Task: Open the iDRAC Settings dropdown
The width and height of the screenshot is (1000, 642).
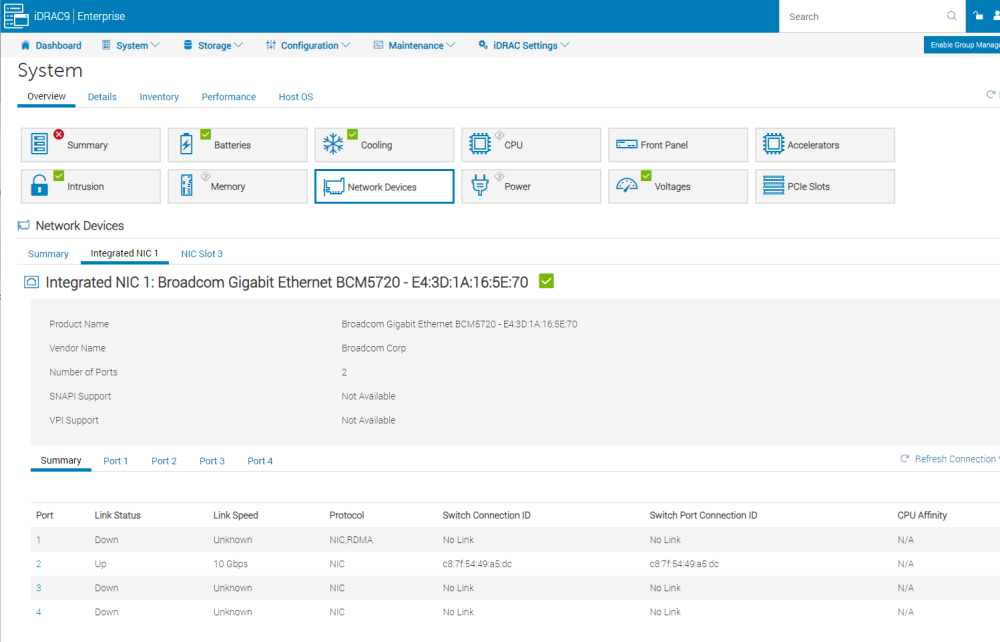Action: pyautogui.click(x=524, y=45)
